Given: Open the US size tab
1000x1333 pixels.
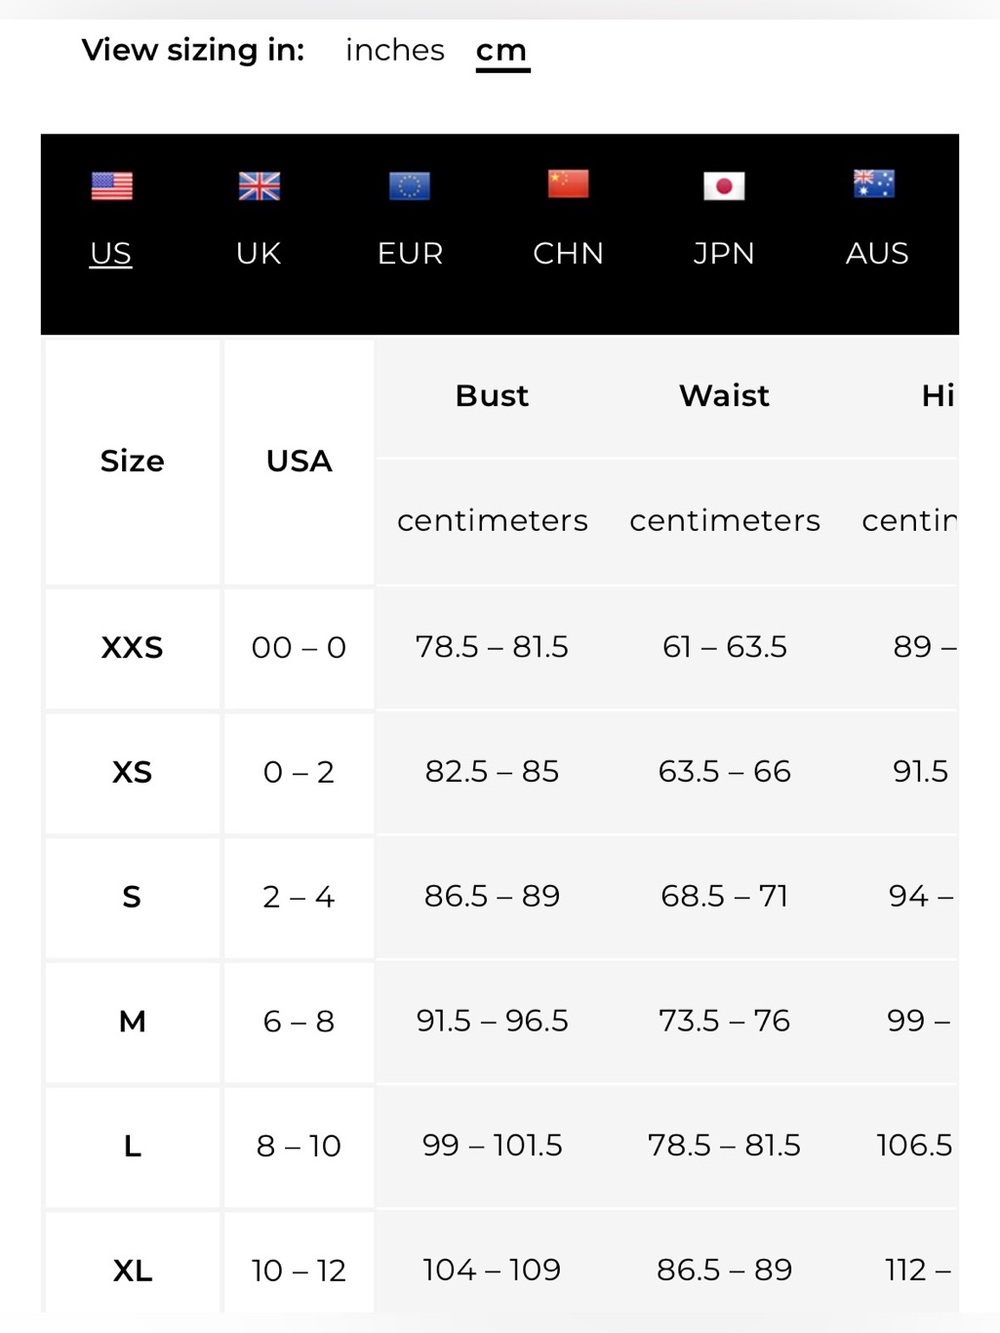Looking at the screenshot, I should pos(111,254).
